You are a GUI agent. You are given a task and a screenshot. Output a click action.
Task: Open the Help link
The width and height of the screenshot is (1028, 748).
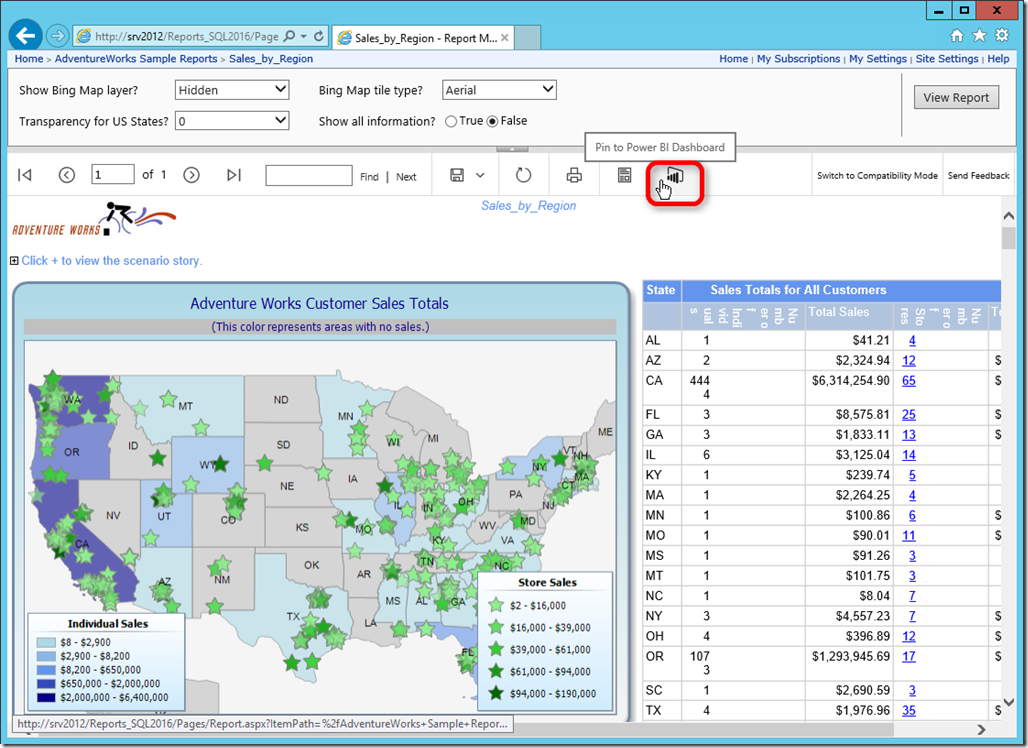pos(998,58)
